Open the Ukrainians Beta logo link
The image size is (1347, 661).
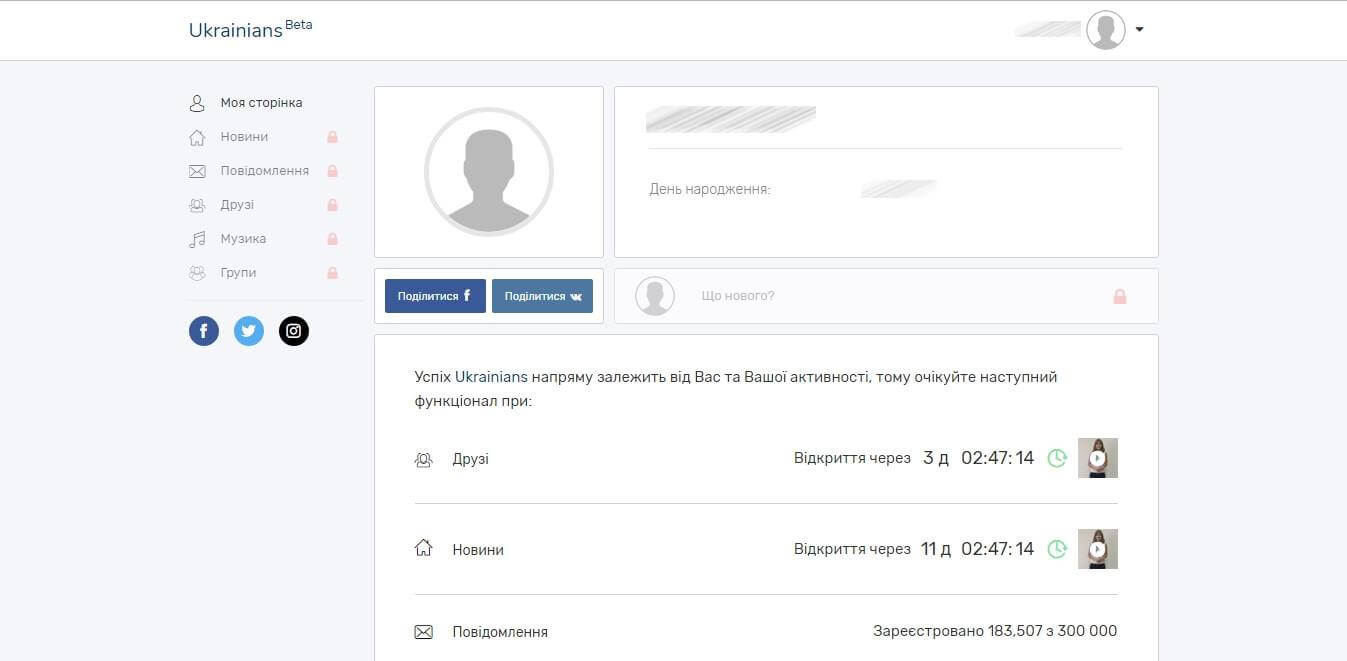tap(250, 29)
